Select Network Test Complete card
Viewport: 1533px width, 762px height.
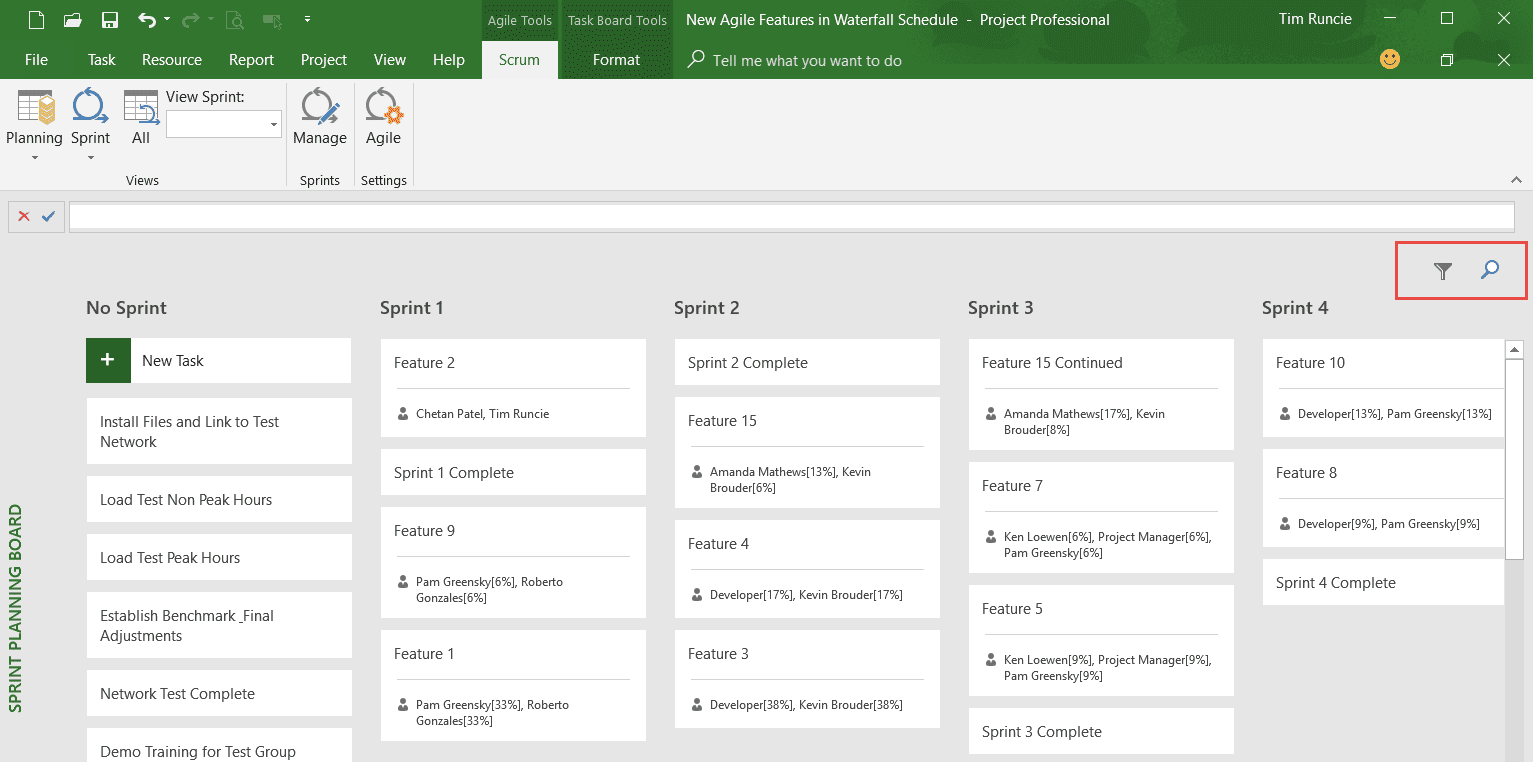coord(219,693)
